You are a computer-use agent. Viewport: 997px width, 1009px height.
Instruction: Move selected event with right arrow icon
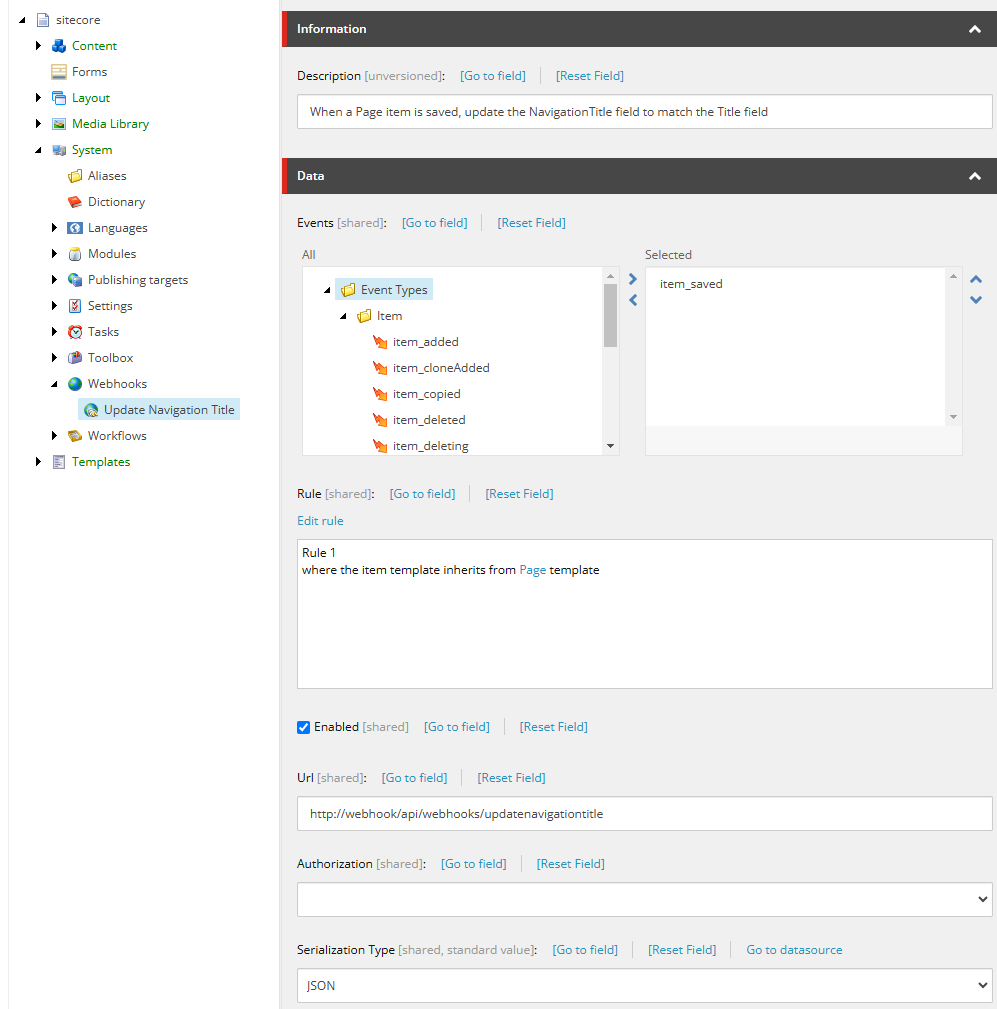tap(632, 279)
